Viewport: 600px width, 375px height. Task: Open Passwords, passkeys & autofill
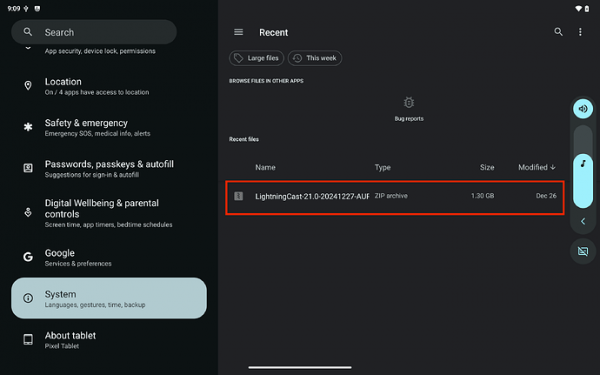(x=109, y=169)
